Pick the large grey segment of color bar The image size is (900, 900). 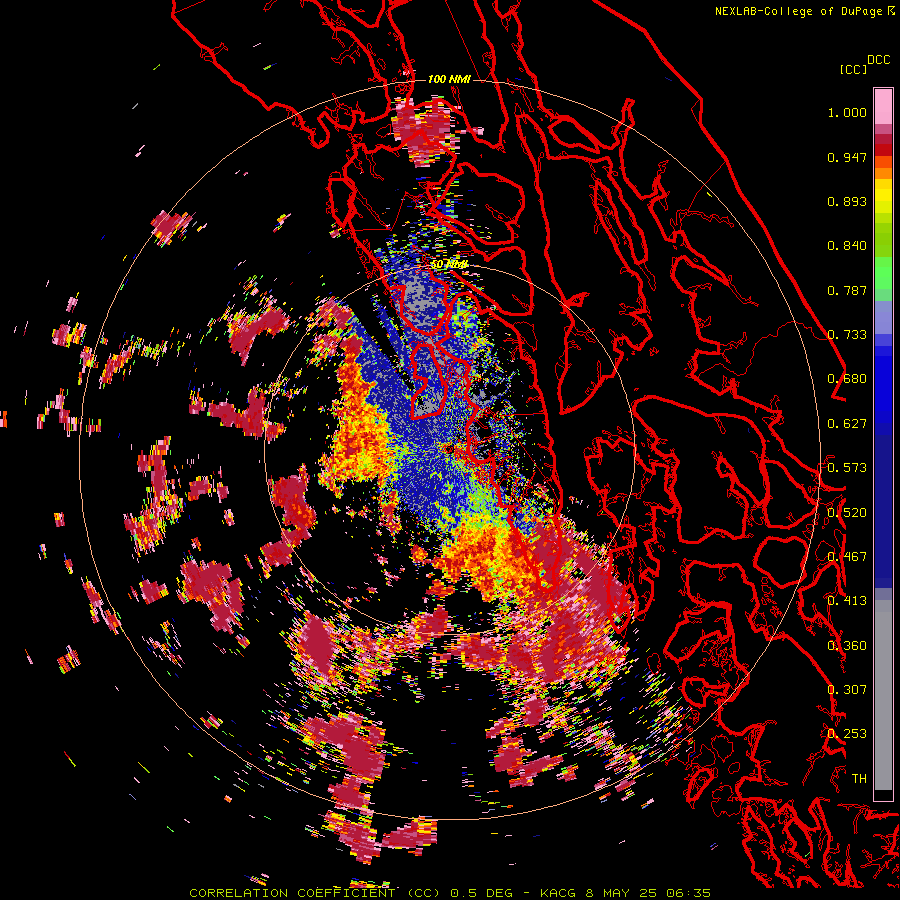pos(883,700)
